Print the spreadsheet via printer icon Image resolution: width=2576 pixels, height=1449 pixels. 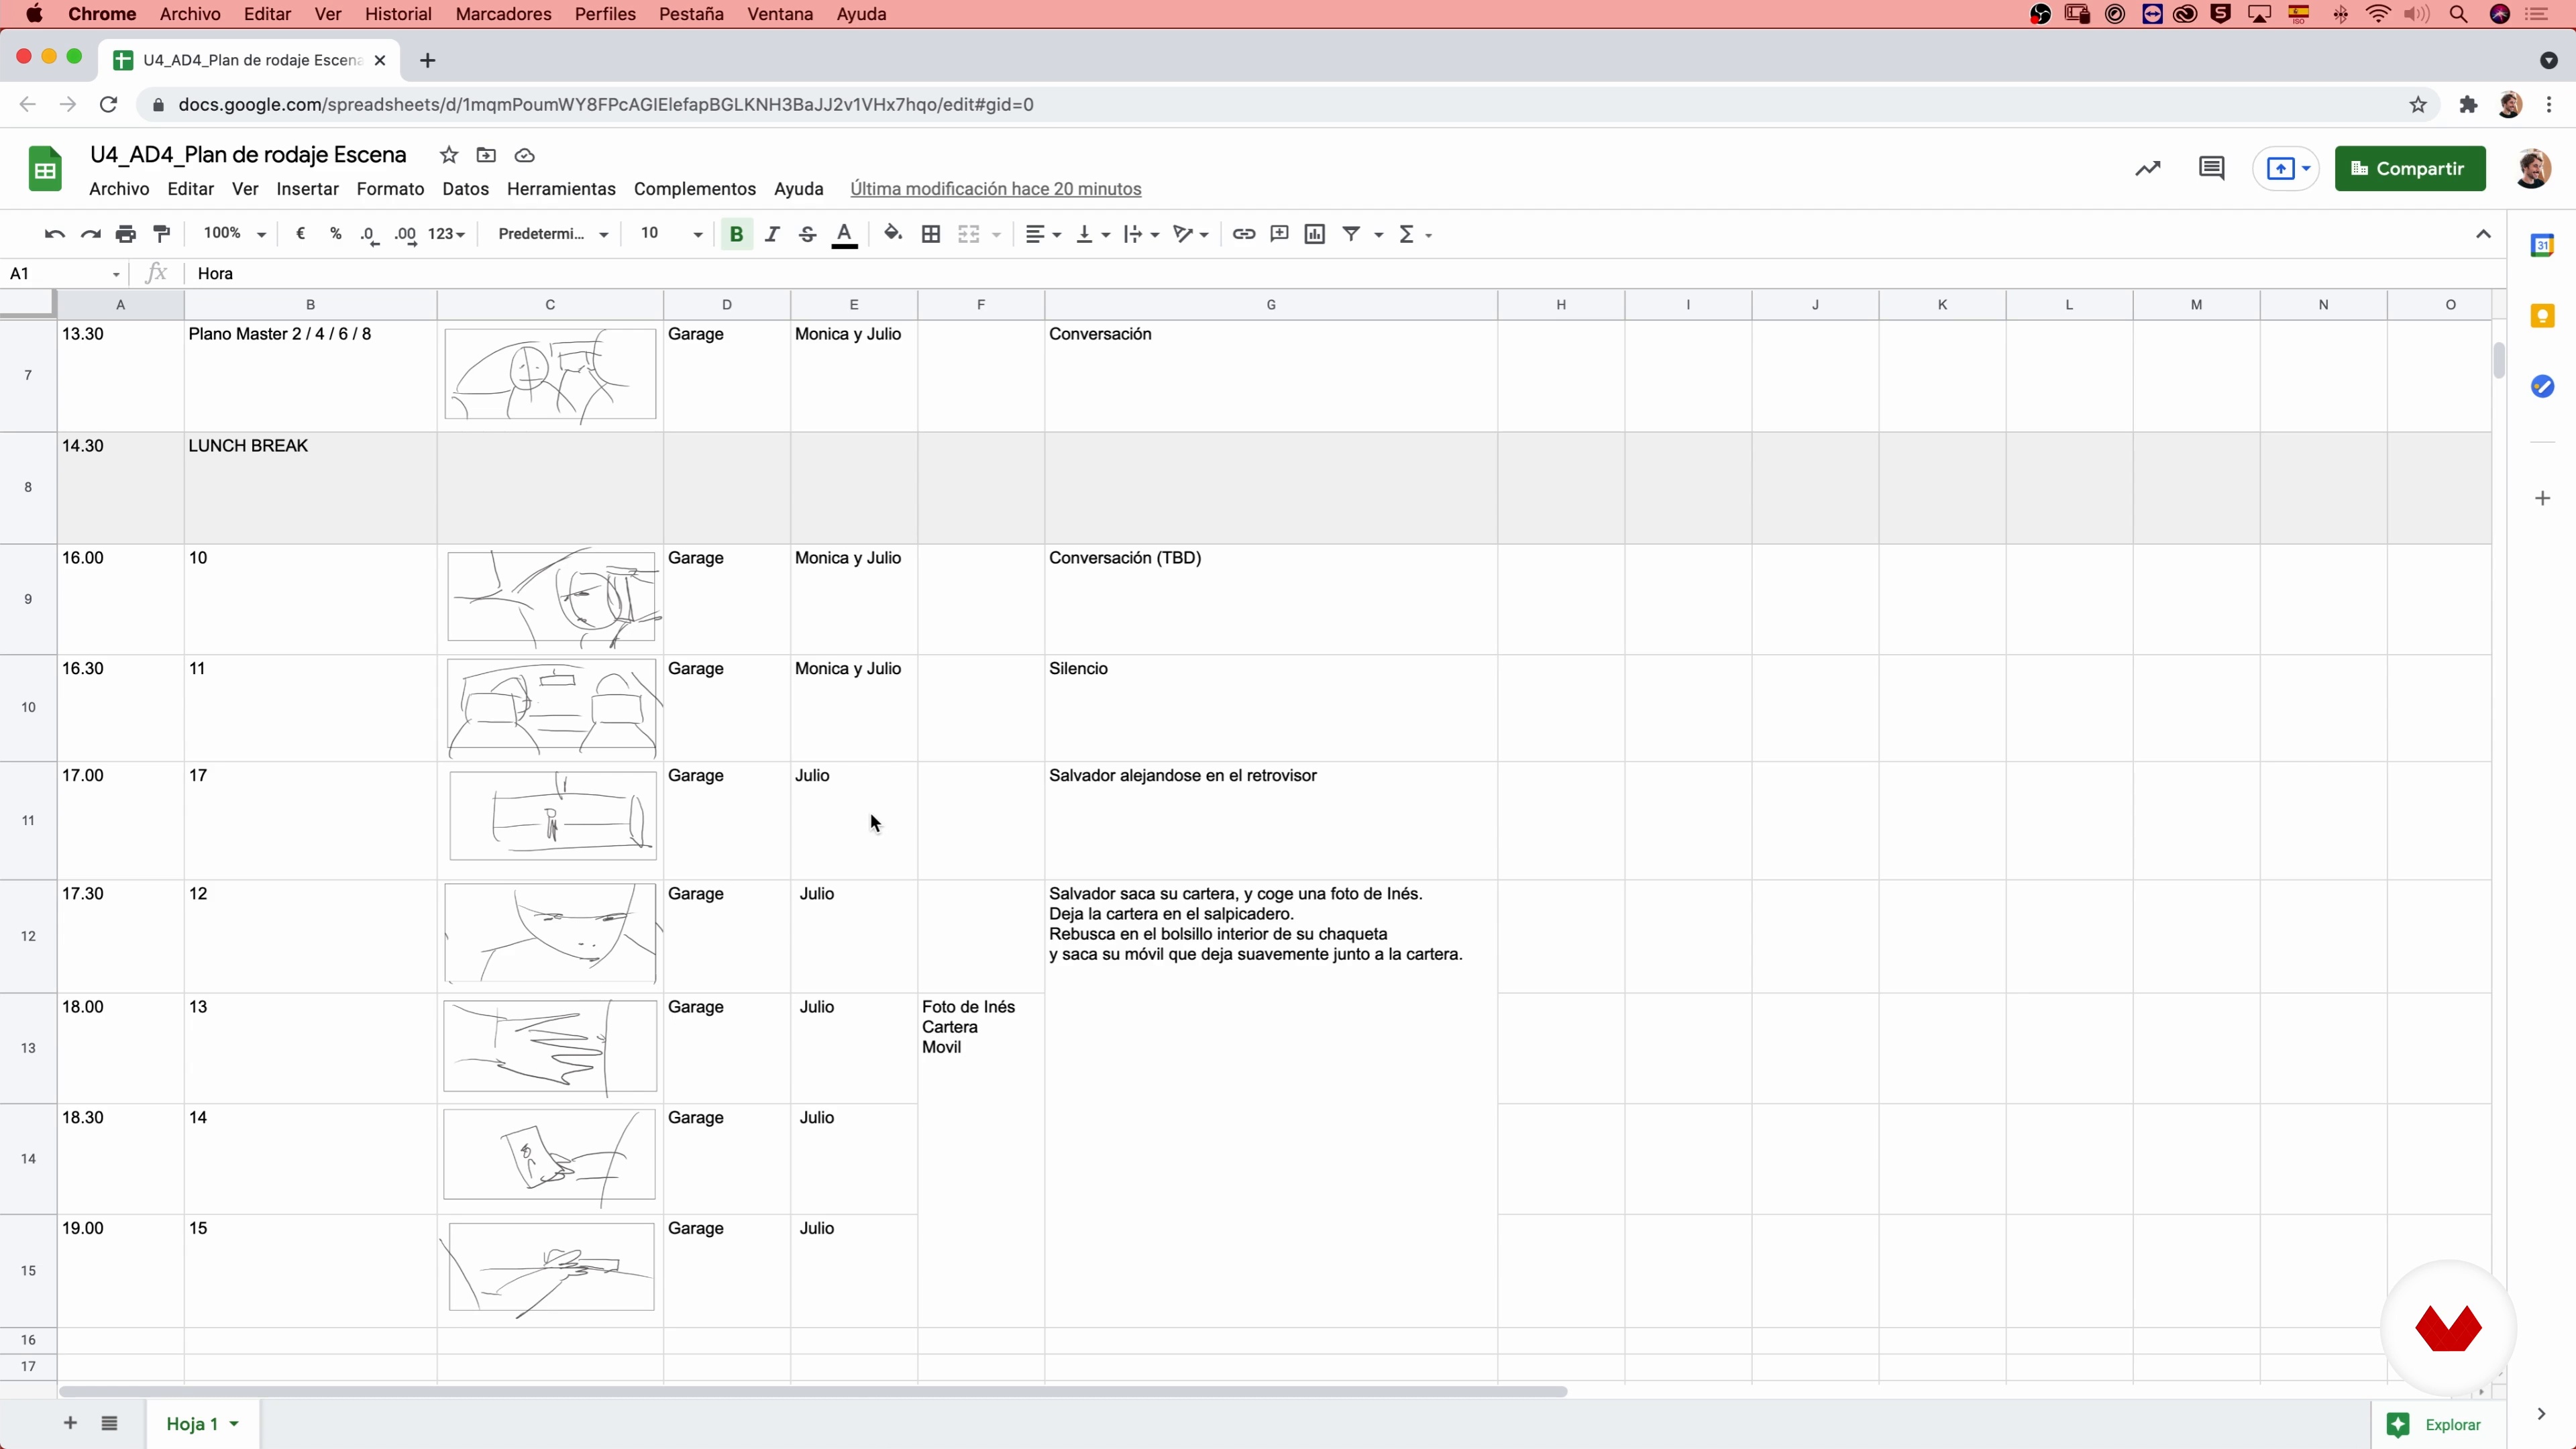coord(125,234)
